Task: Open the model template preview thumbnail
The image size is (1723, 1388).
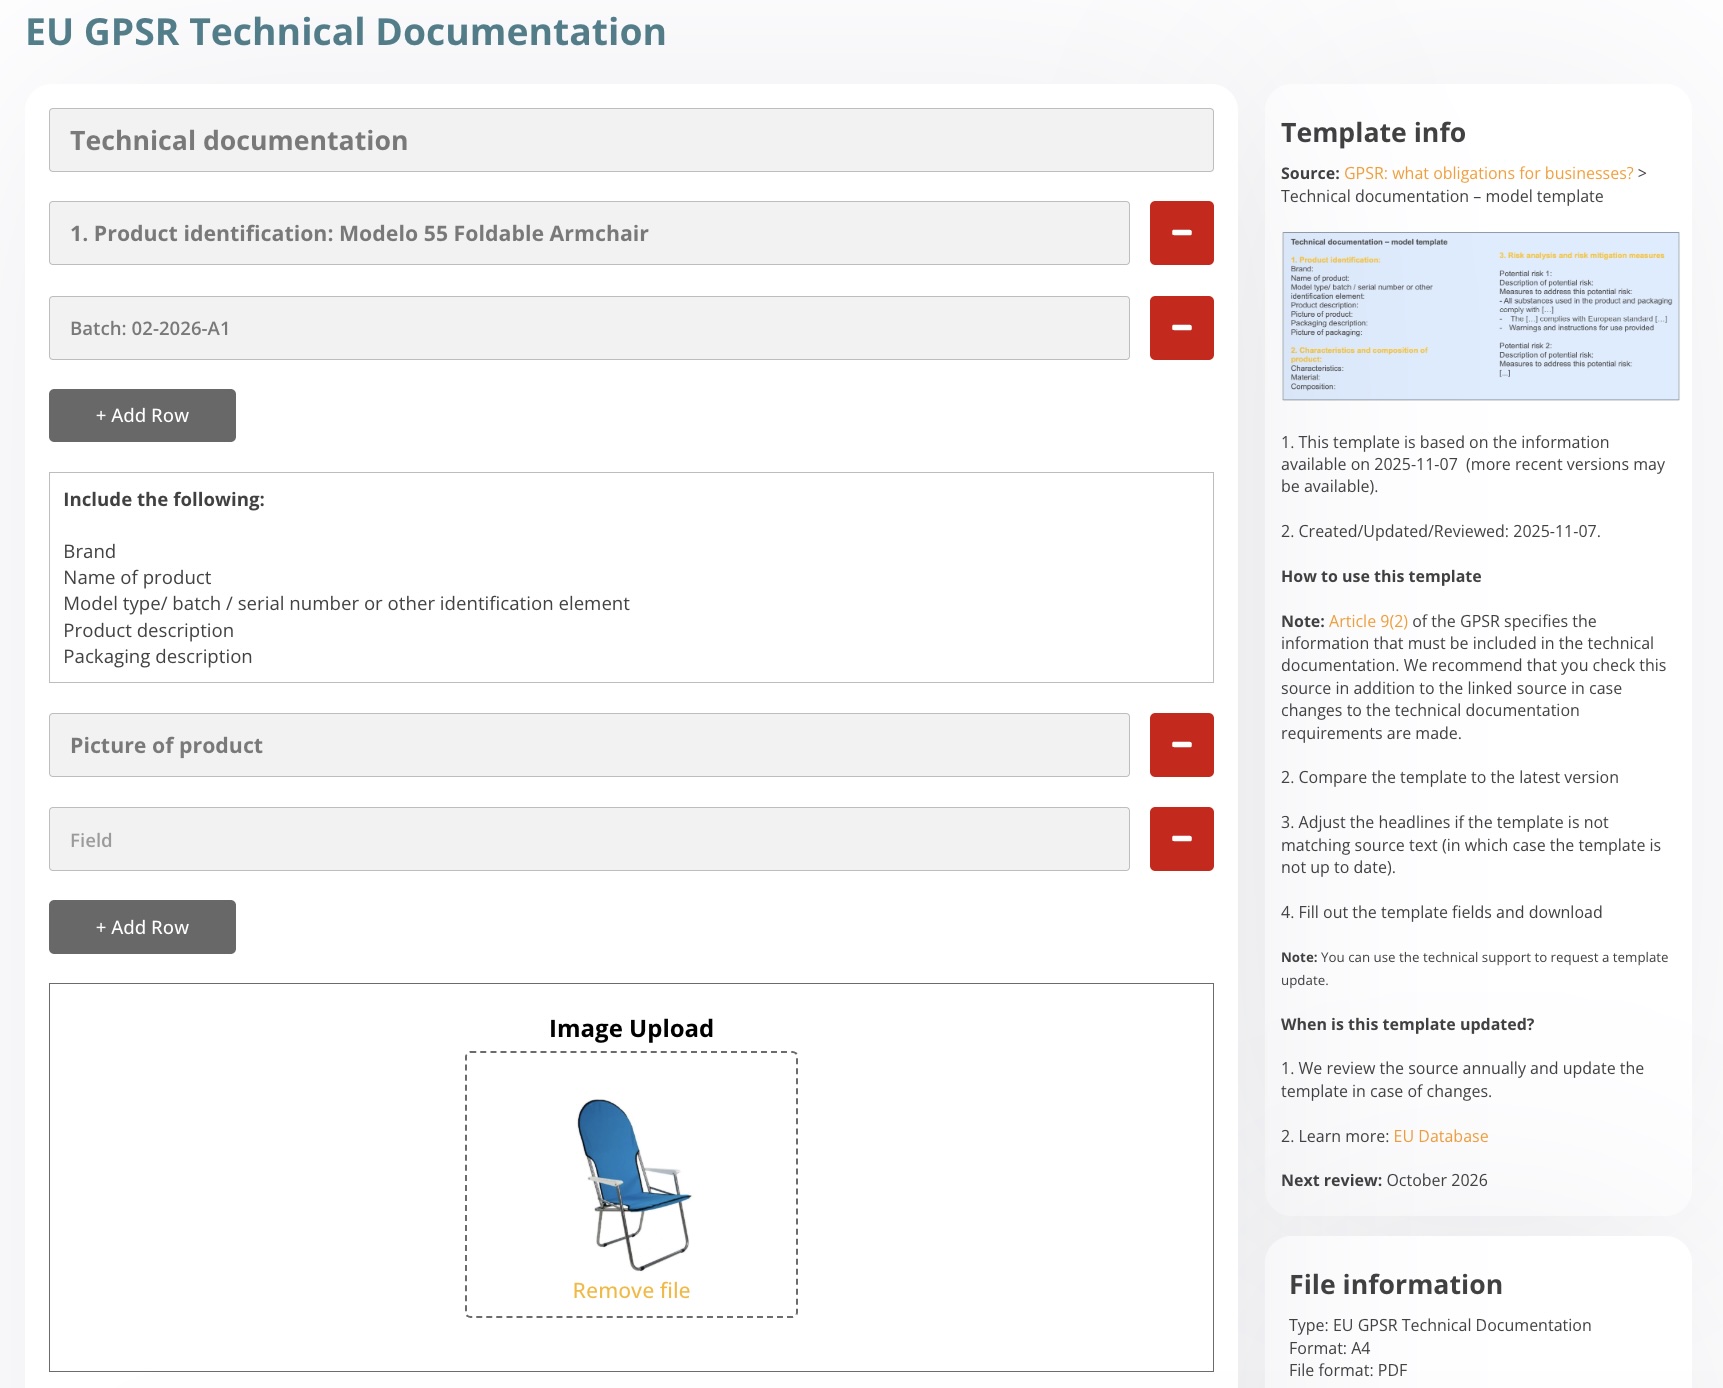Action: [1480, 316]
